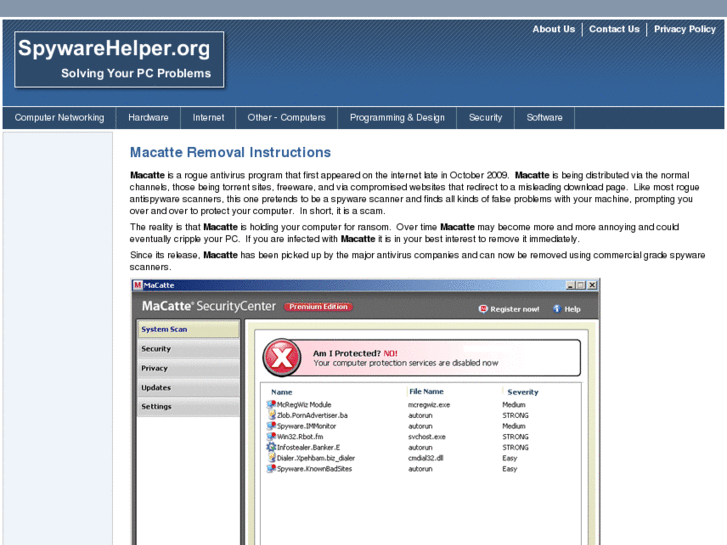
Task: Select the Internet menu item
Action: (x=208, y=118)
